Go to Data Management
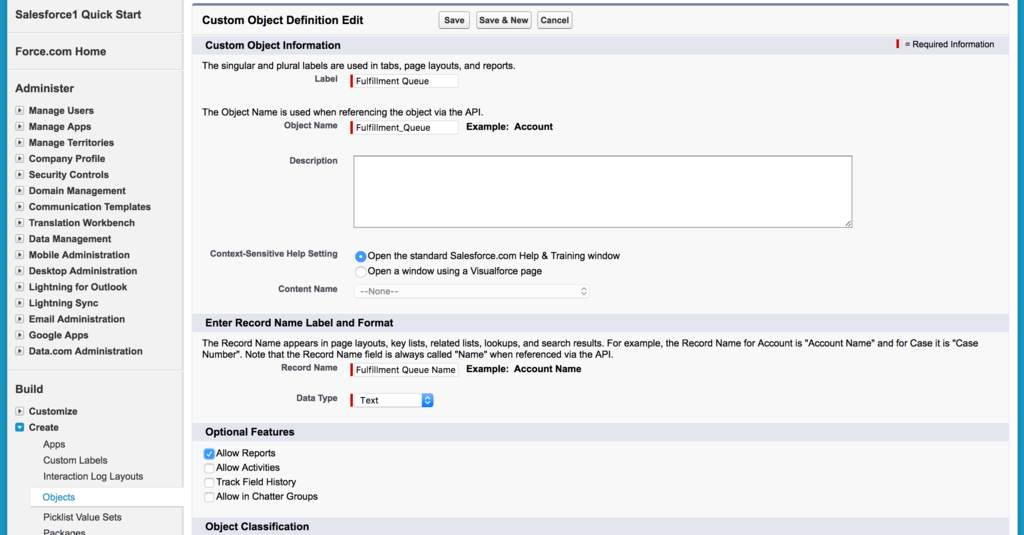The image size is (1024, 535). tap(70, 238)
